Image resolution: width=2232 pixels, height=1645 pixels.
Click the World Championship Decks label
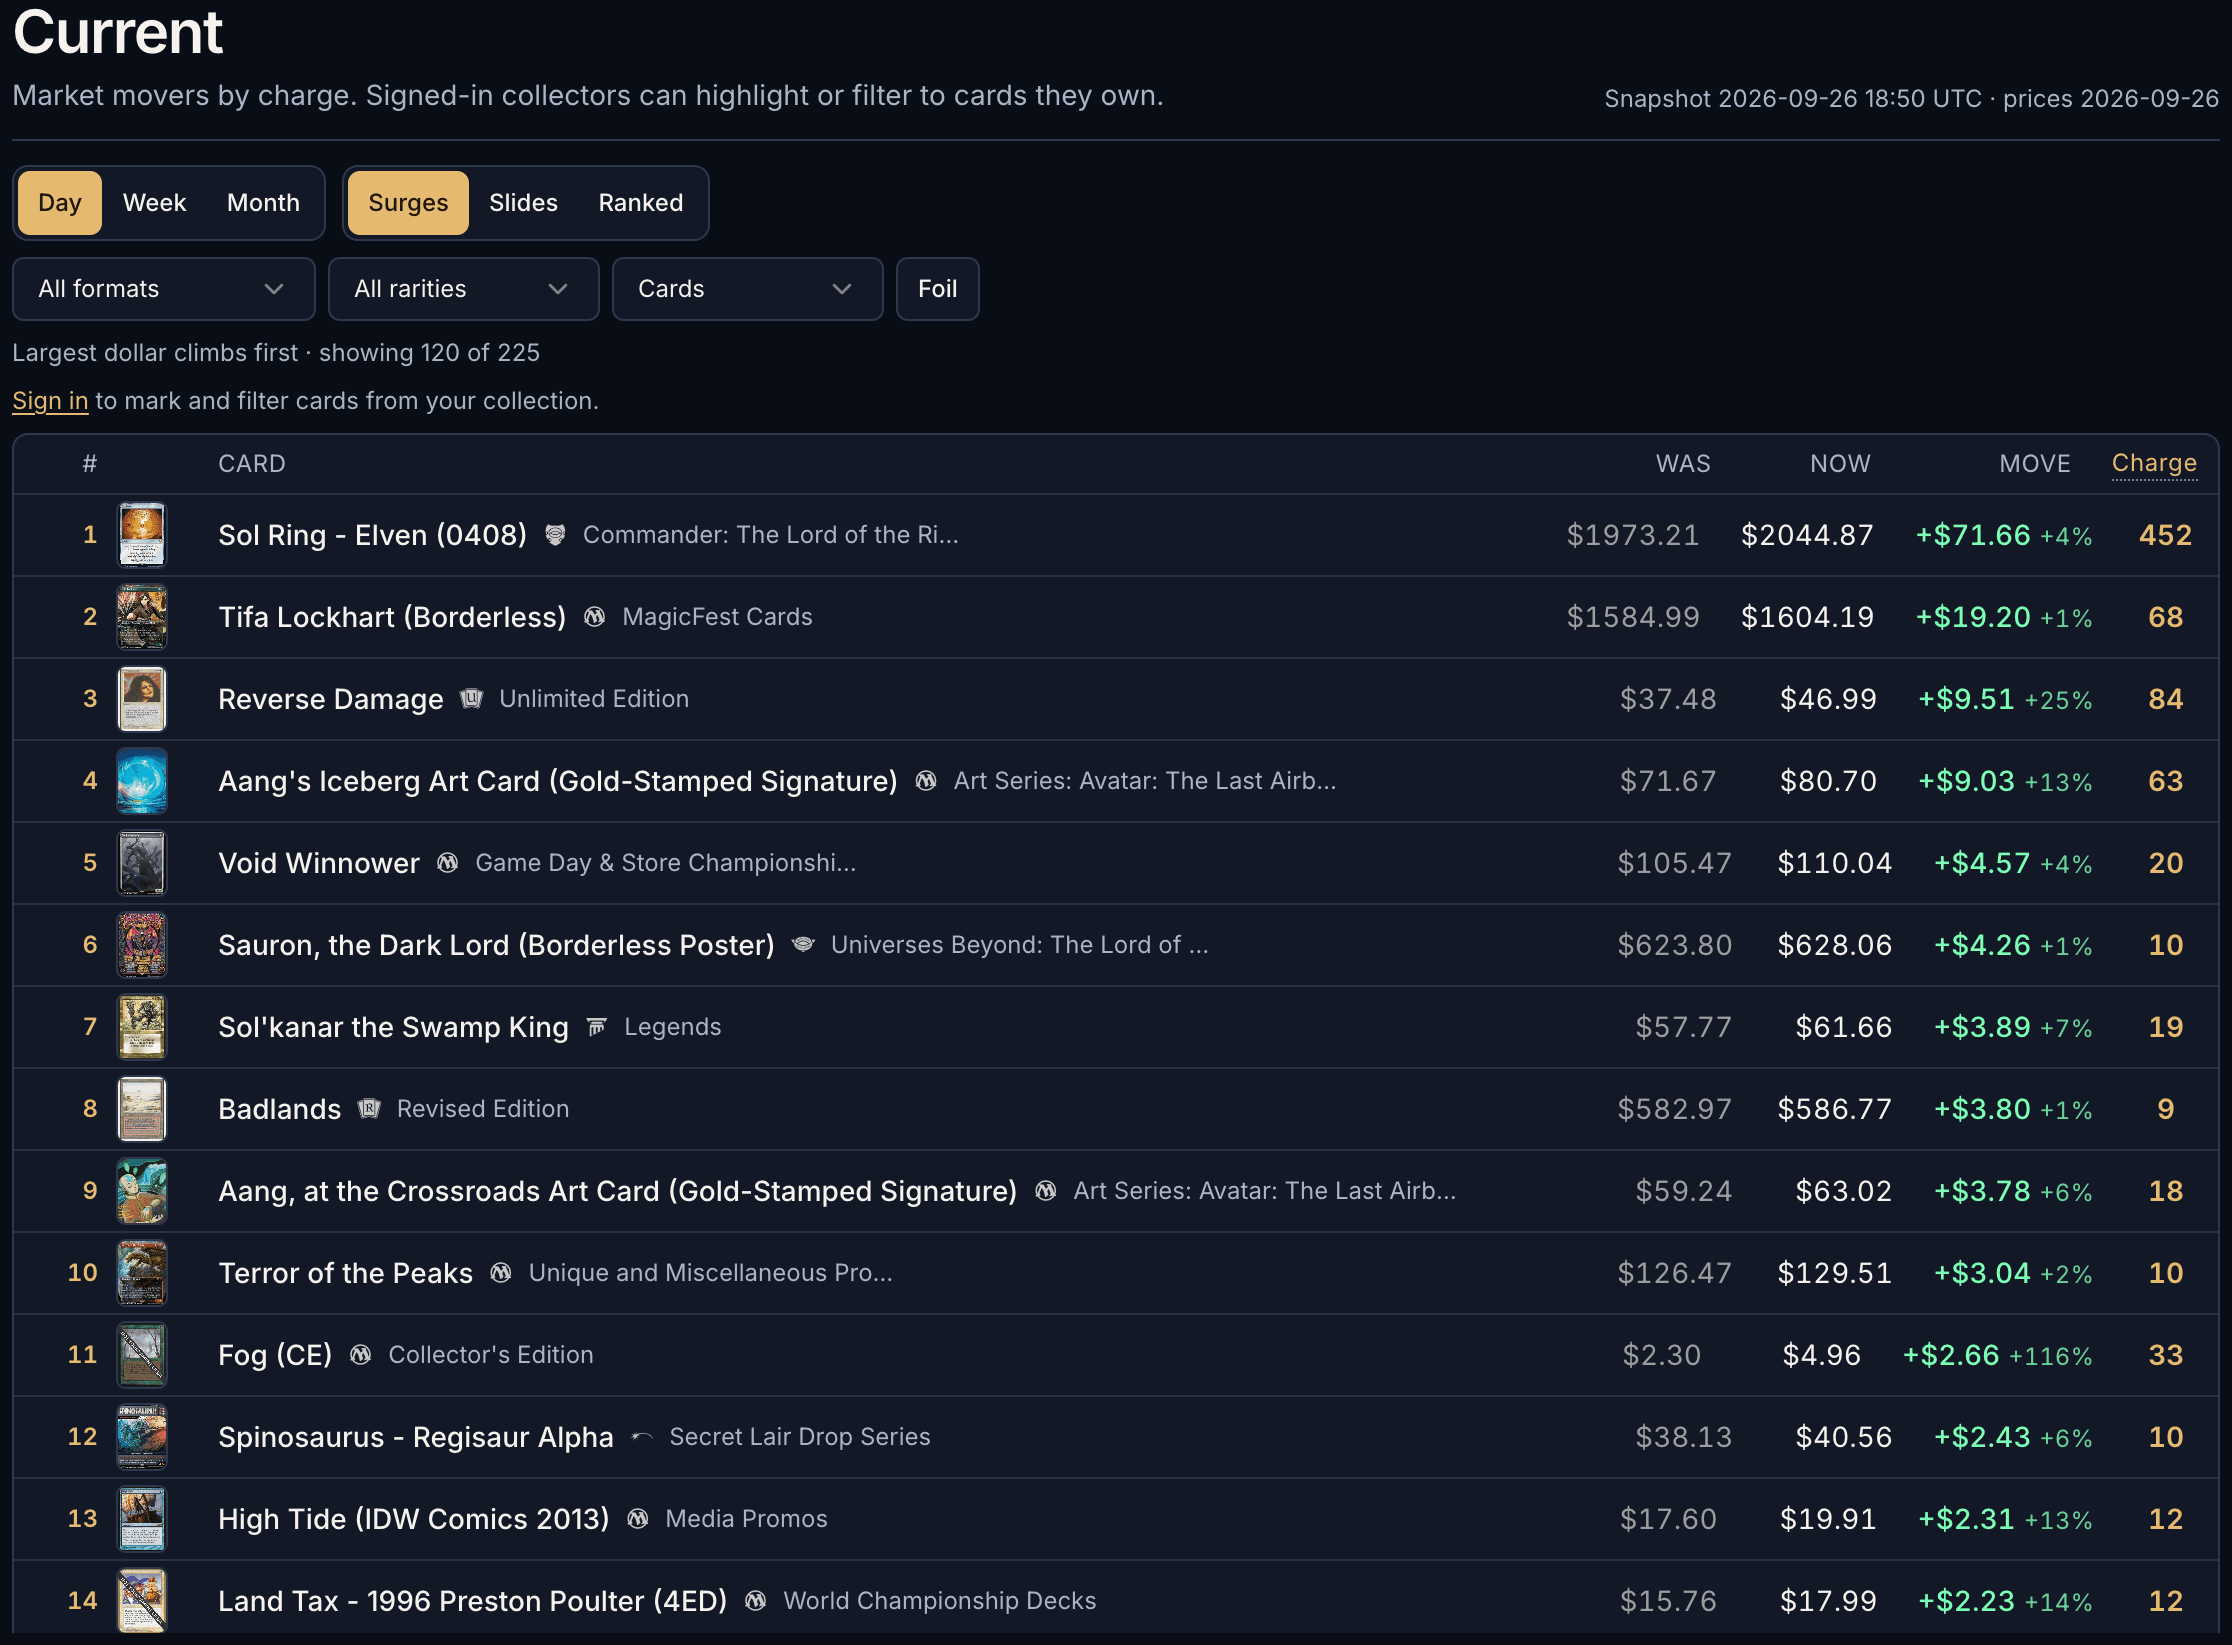[x=940, y=1601]
